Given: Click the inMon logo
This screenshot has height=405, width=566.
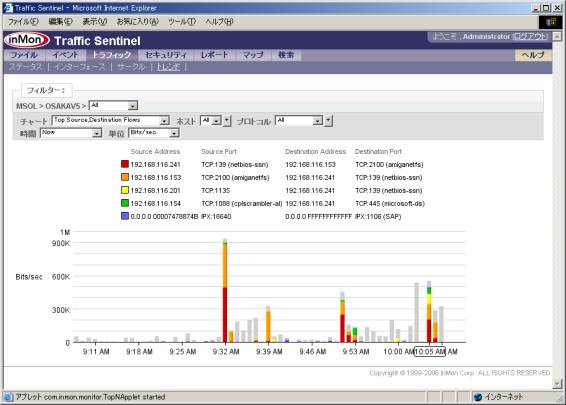Looking at the screenshot, I should point(26,40).
